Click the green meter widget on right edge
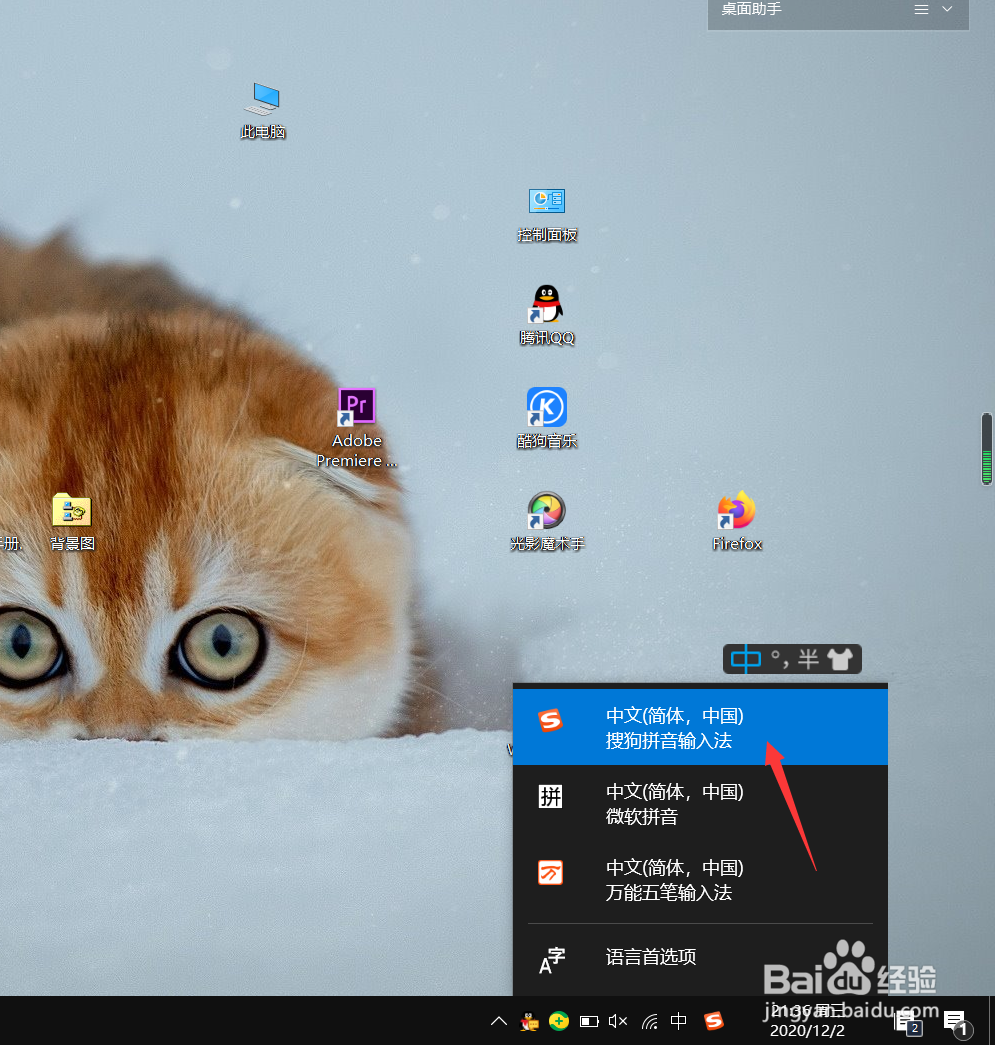Viewport: 995px width, 1045px height. point(987,449)
